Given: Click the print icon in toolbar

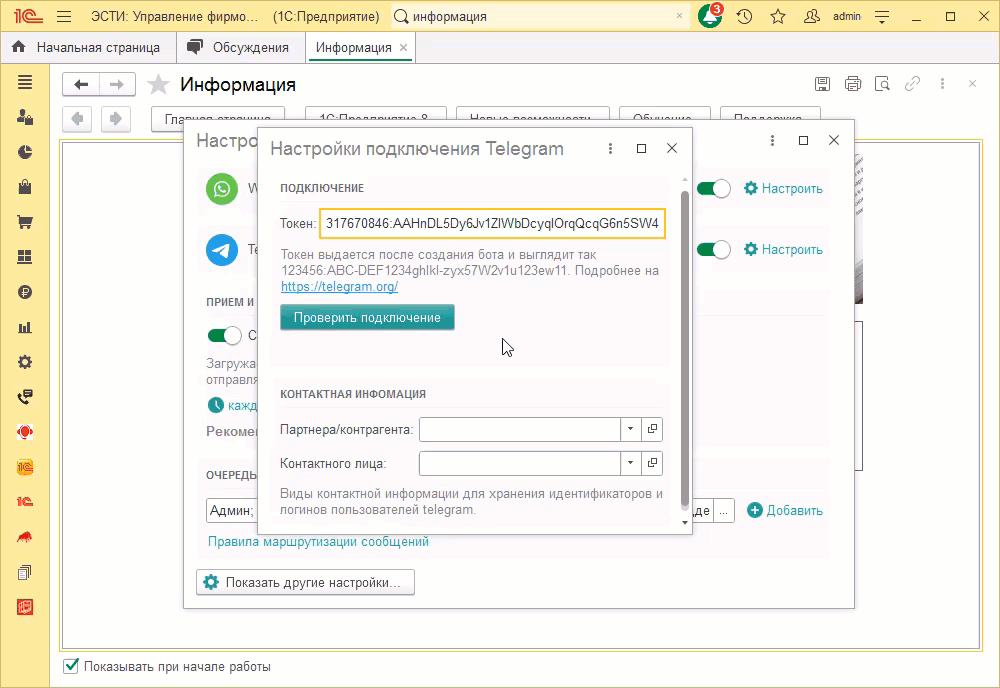Looking at the screenshot, I should 852,84.
